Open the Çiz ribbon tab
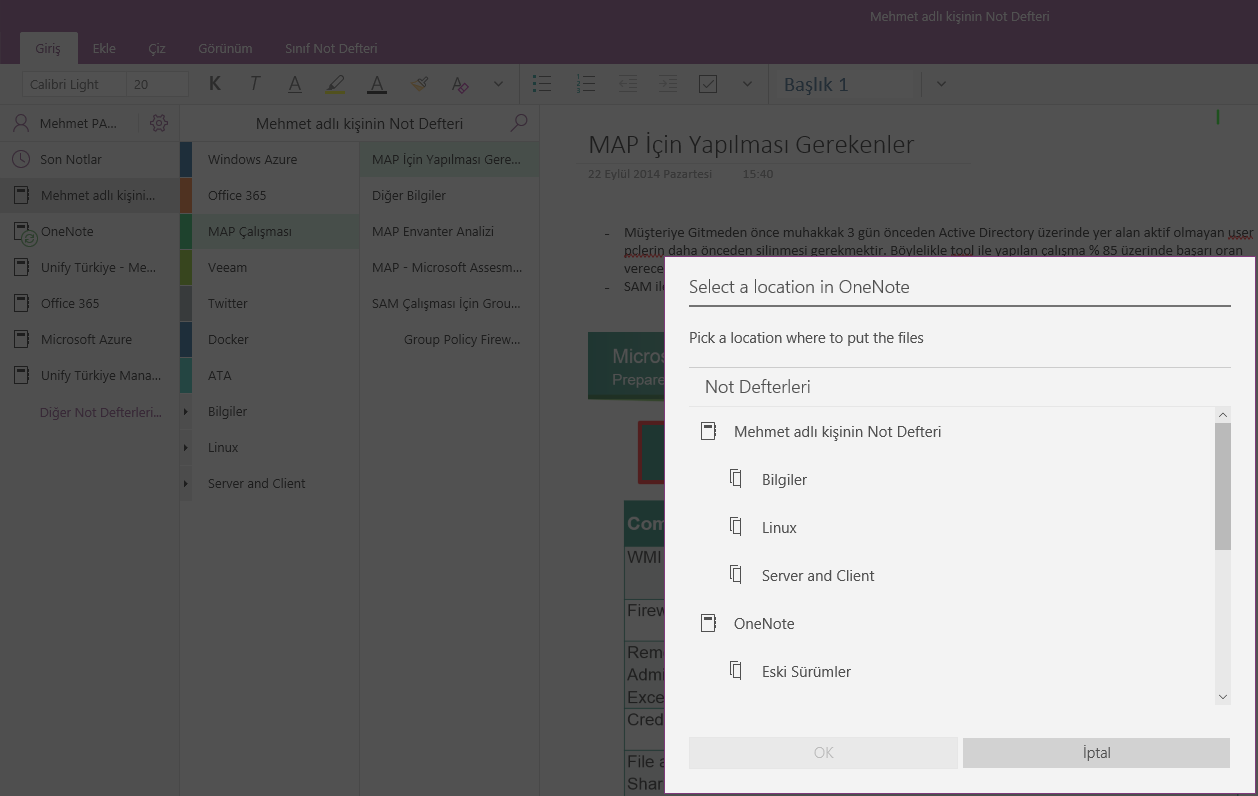Image resolution: width=1258 pixels, height=796 pixels. [157, 48]
